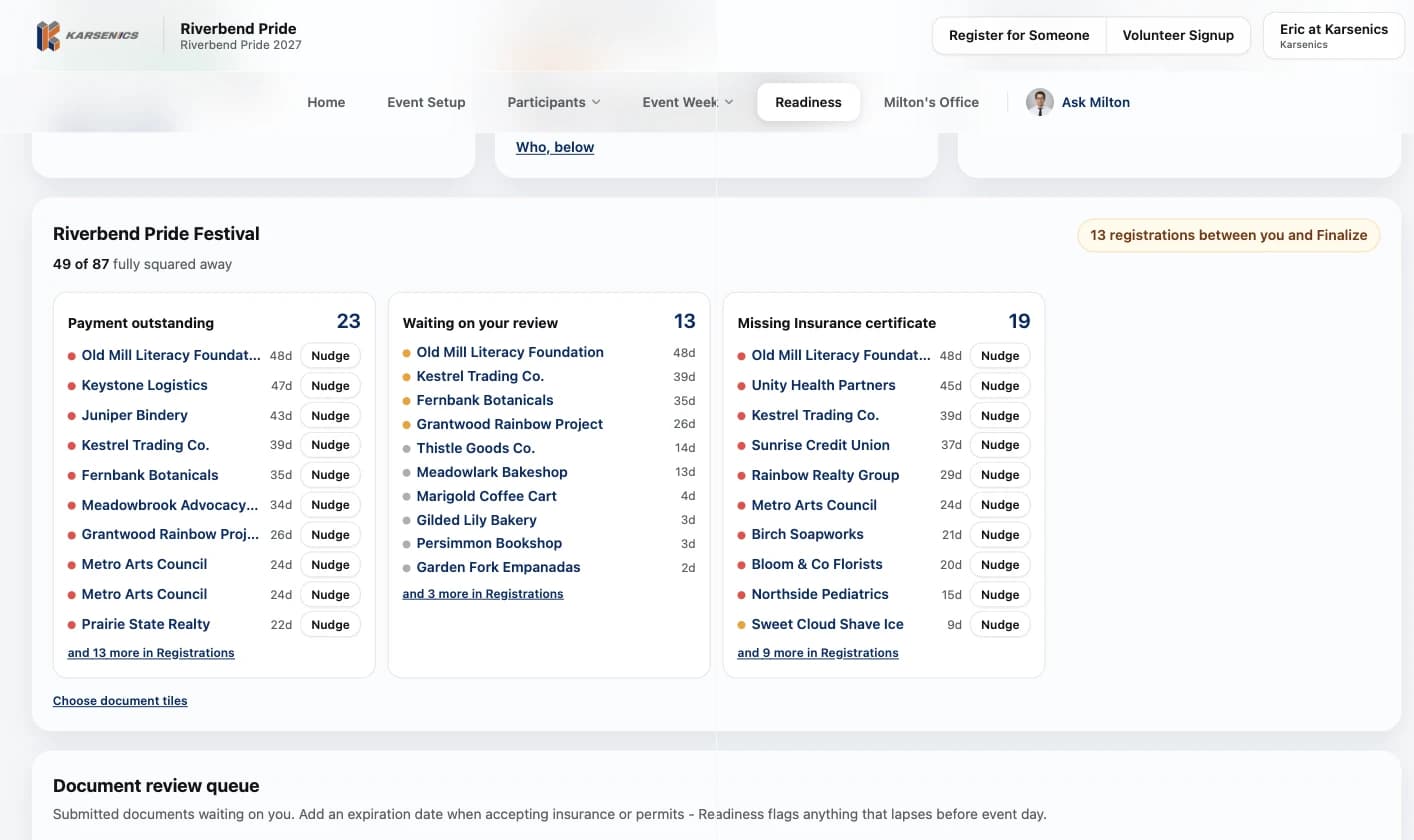Nudge Juniper Bindery about outstanding payment
1414x840 pixels.
coord(330,416)
